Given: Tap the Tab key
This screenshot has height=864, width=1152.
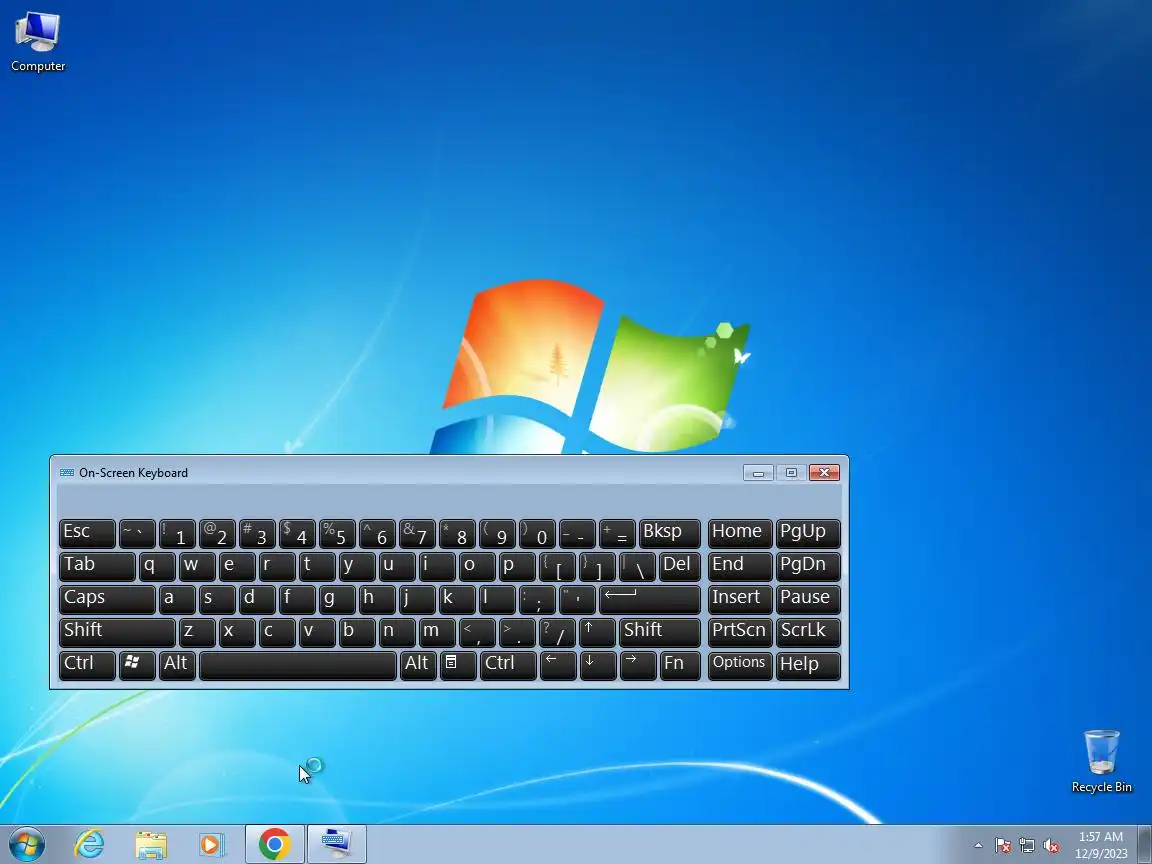Looking at the screenshot, I should pos(97,566).
